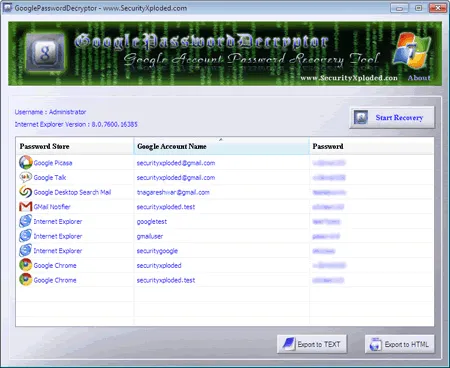450x368 pixels.
Task: Click the blurred password for tnagareshwar@gmail.com
Action: (329, 192)
